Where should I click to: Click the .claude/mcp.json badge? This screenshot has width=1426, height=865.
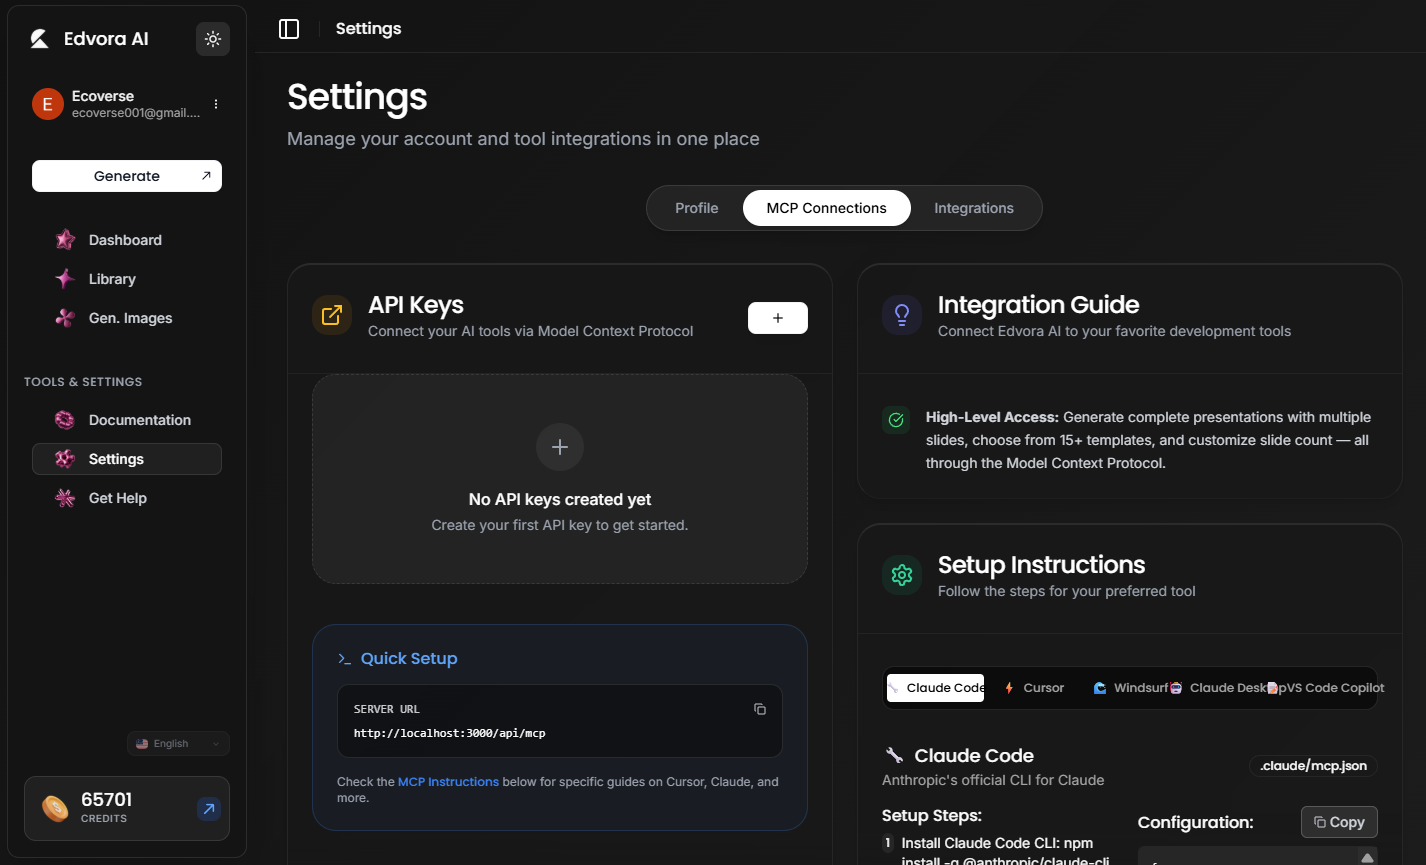pos(1314,766)
